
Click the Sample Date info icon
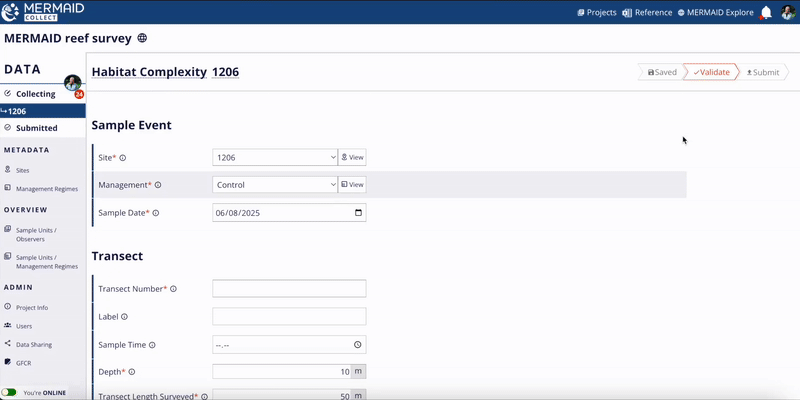pos(156,213)
